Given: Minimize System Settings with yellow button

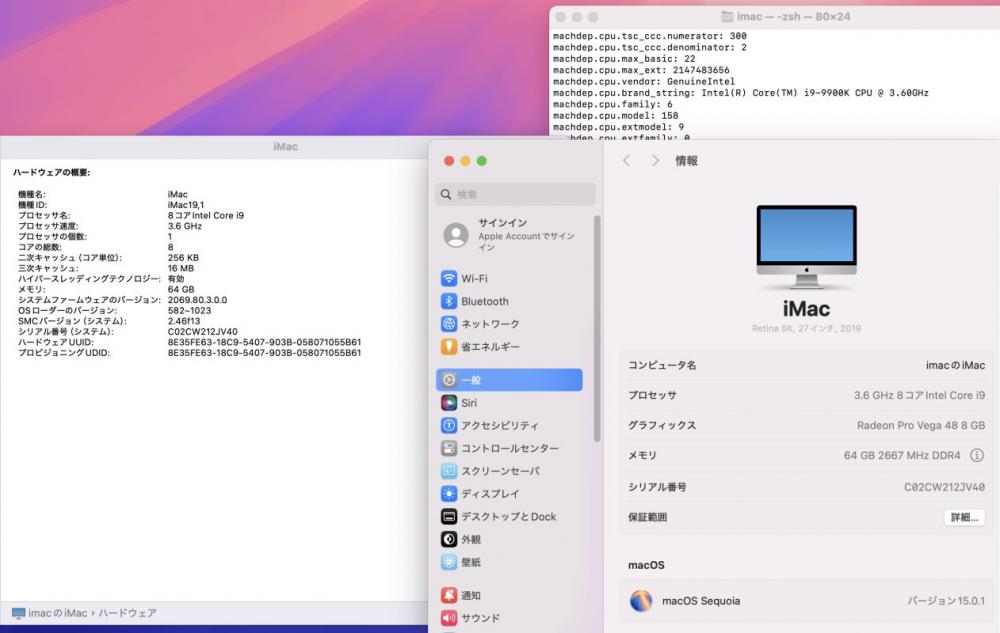Looking at the screenshot, I should [466, 161].
